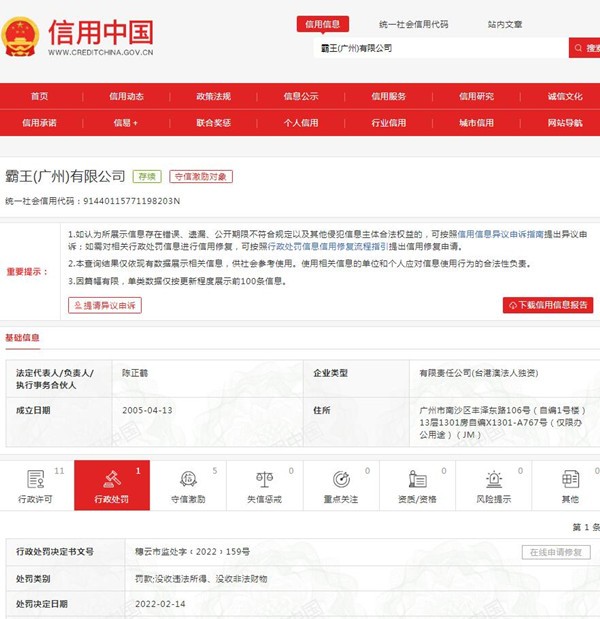Click legal representative name 陈正鹤
This screenshot has width=600, height=619.
pos(135,373)
